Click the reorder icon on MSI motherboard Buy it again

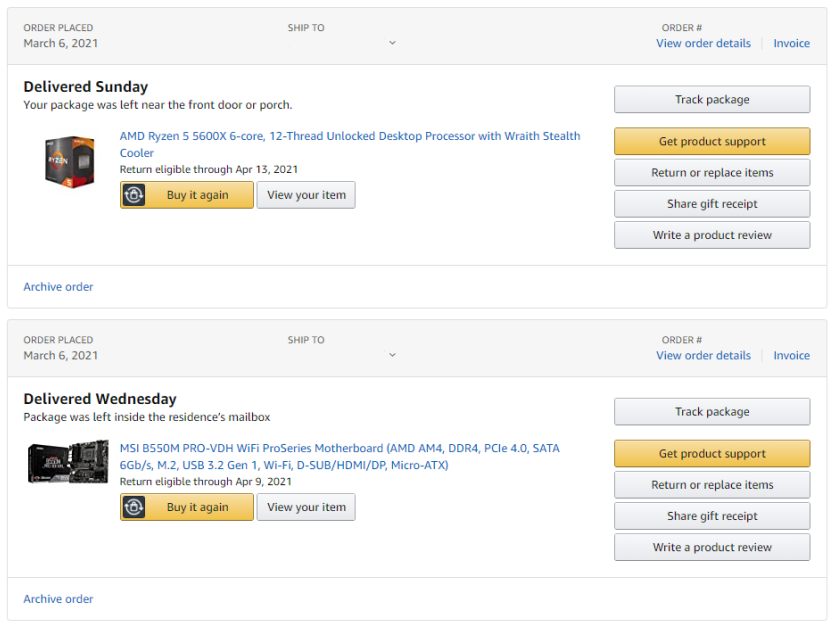(134, 507)
